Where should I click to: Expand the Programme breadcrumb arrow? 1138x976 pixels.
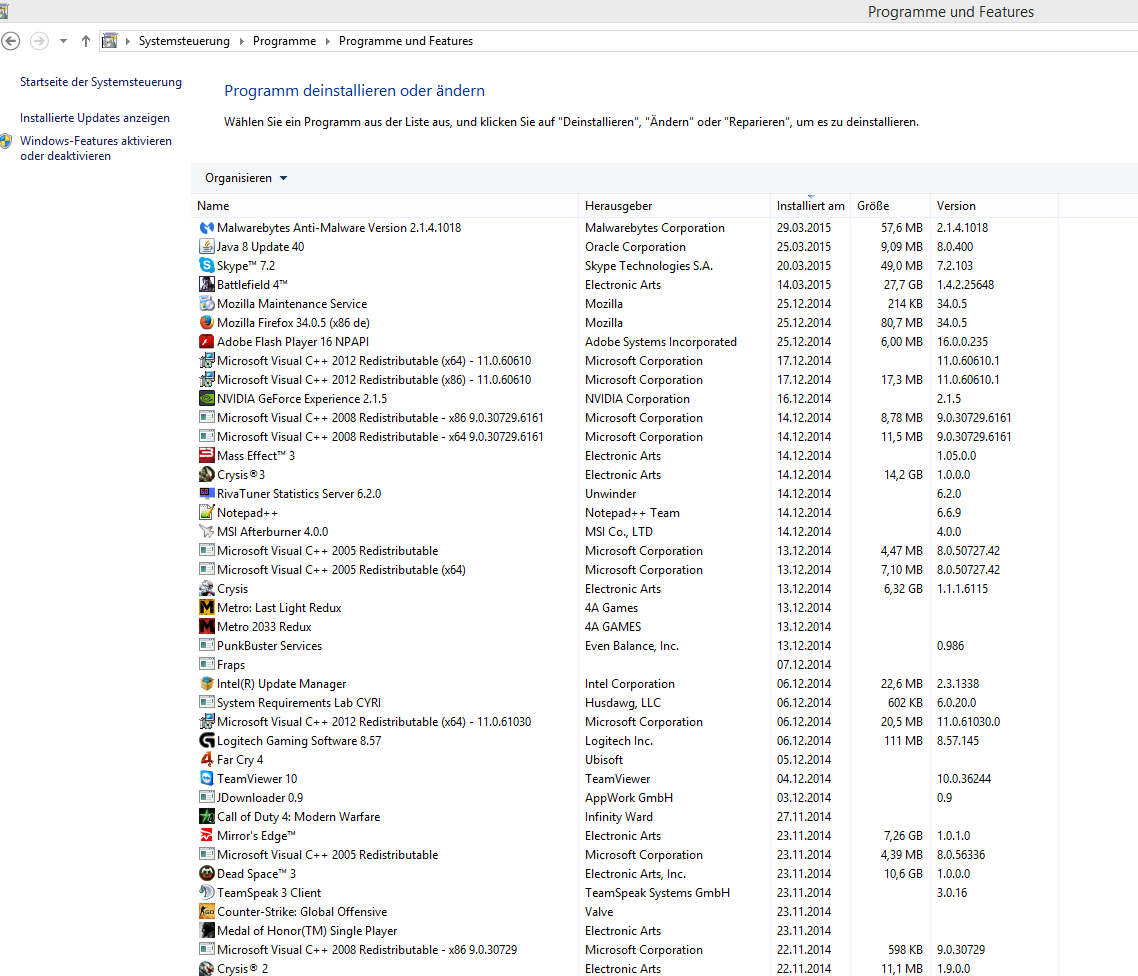pyautogui.click(x=327, y=41)
